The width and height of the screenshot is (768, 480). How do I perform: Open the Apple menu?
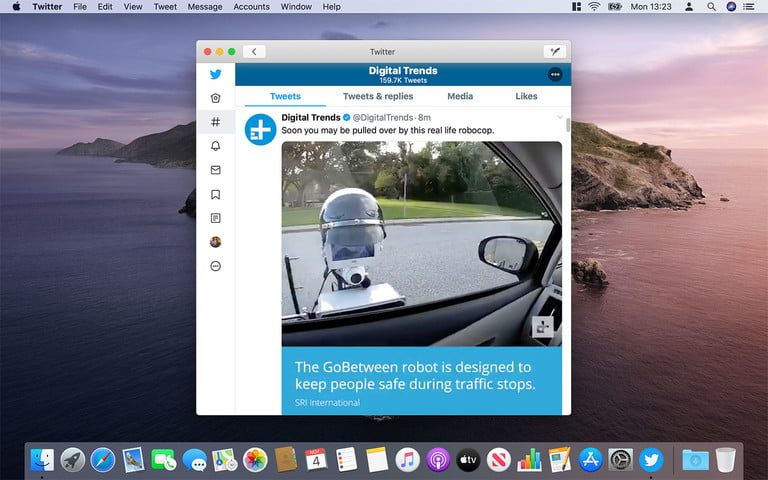16,7
